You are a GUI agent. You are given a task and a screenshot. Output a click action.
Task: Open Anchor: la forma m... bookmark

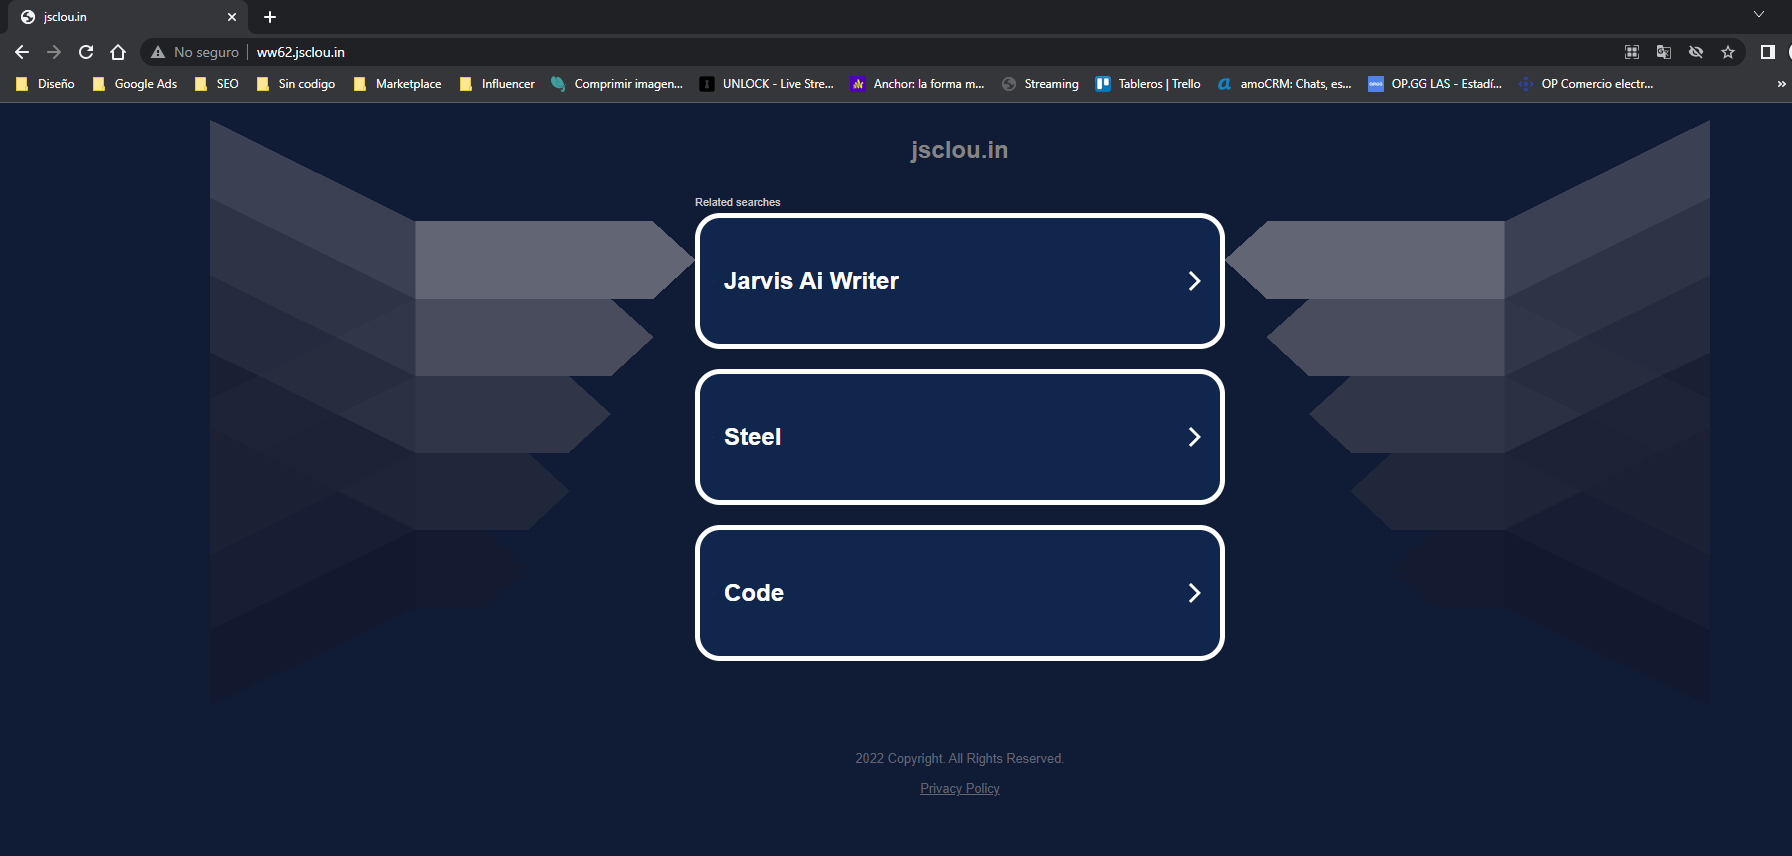pyautogui.click(x=918, y=84)
